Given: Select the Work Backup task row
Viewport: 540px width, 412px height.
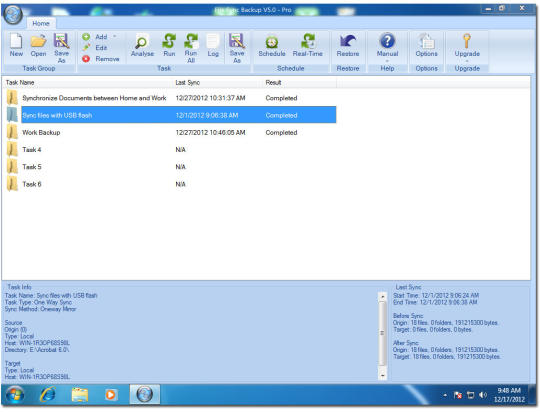Looking at the screenshot, I should pos(170,132).
